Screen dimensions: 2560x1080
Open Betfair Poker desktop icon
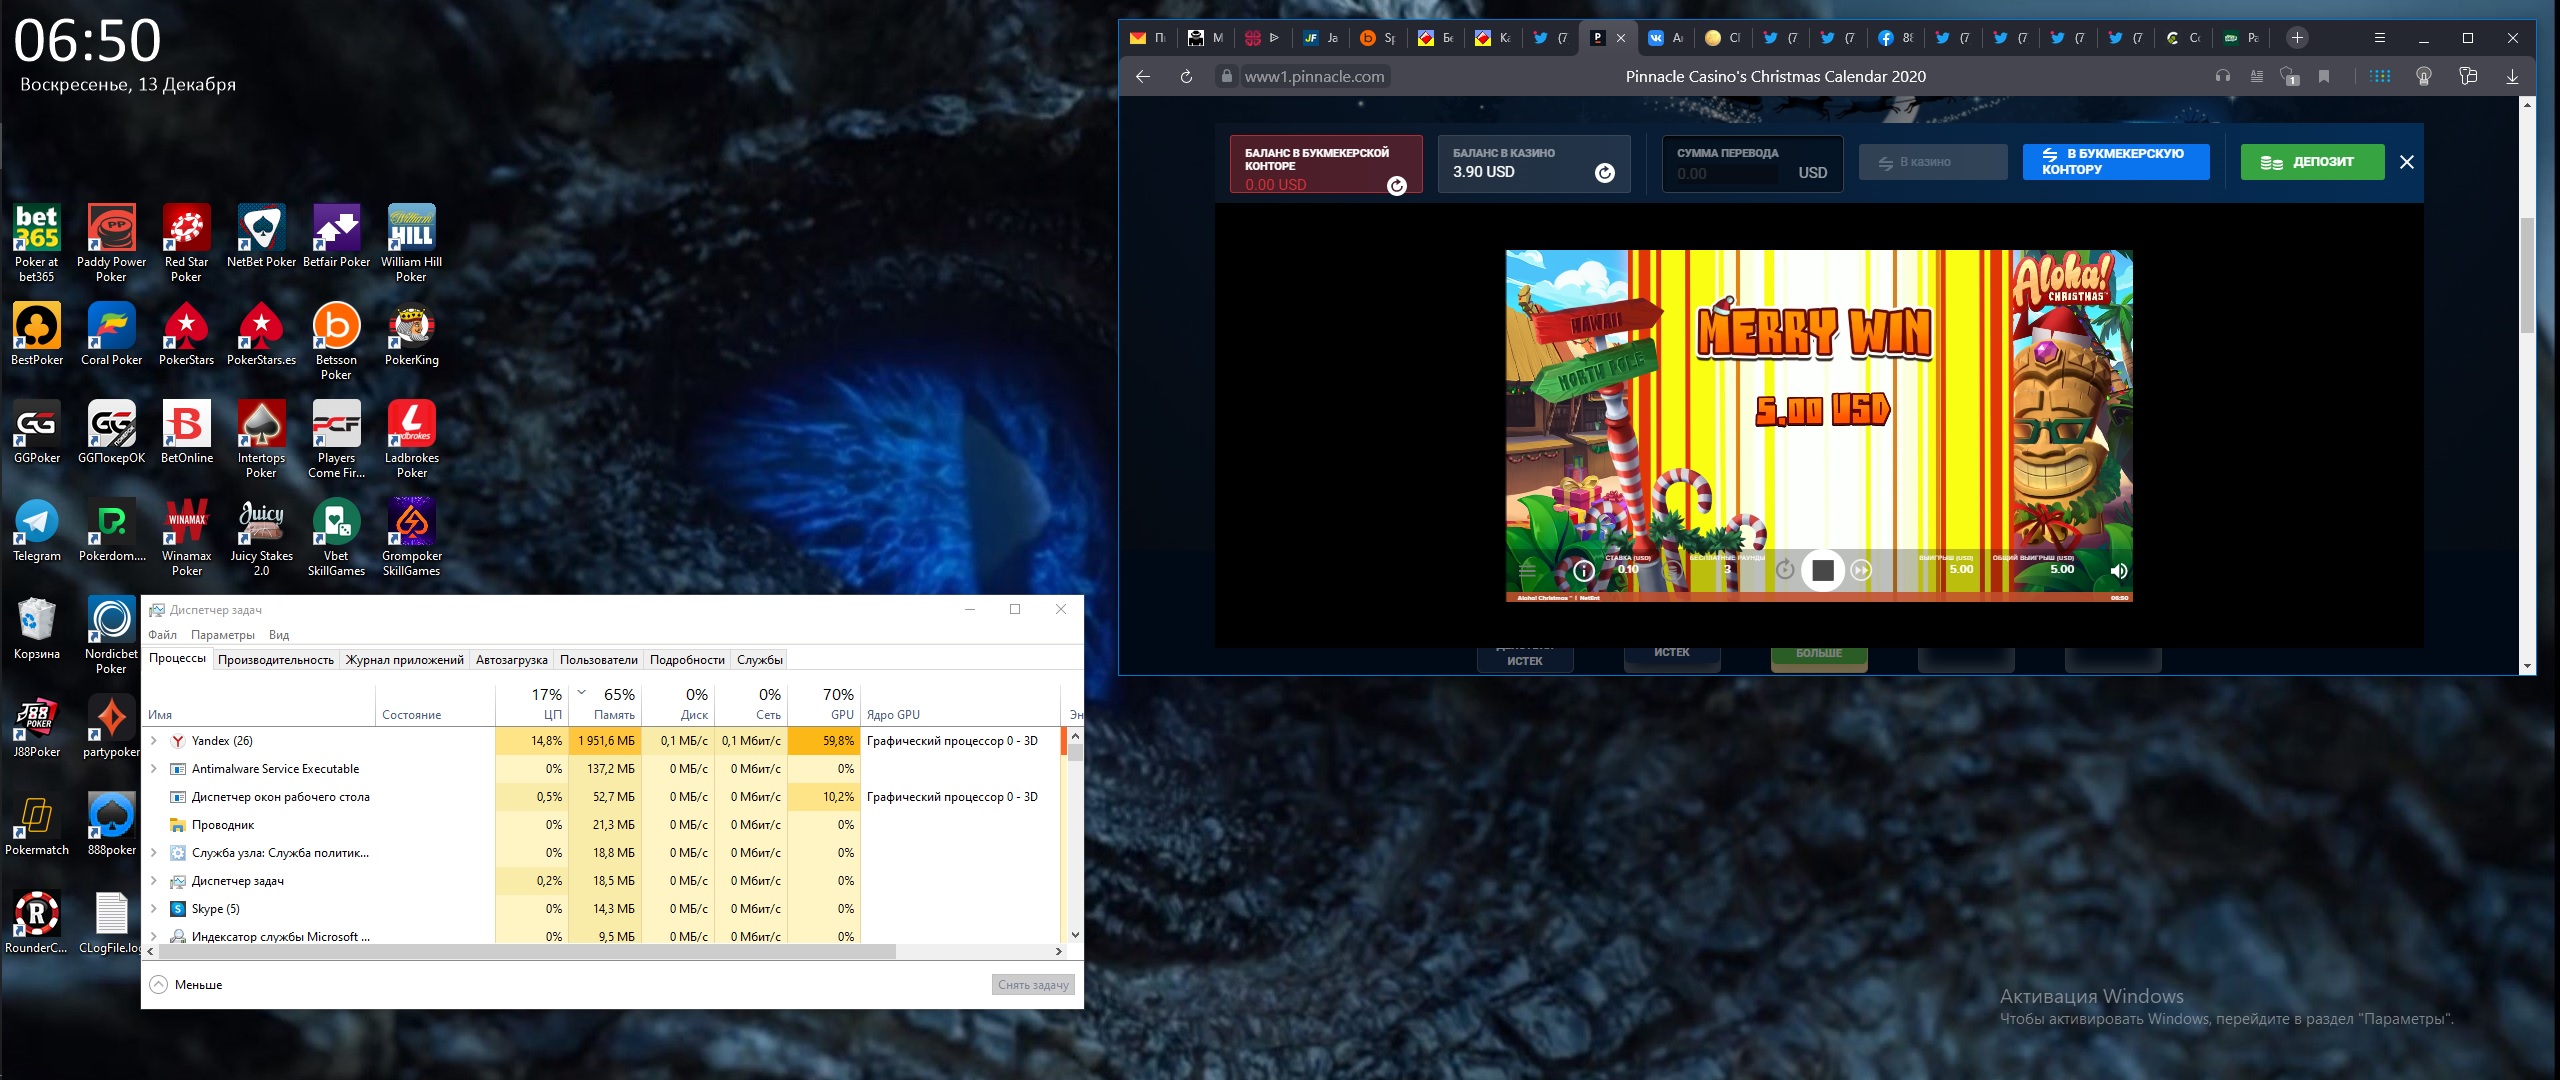tap(336, 237)
